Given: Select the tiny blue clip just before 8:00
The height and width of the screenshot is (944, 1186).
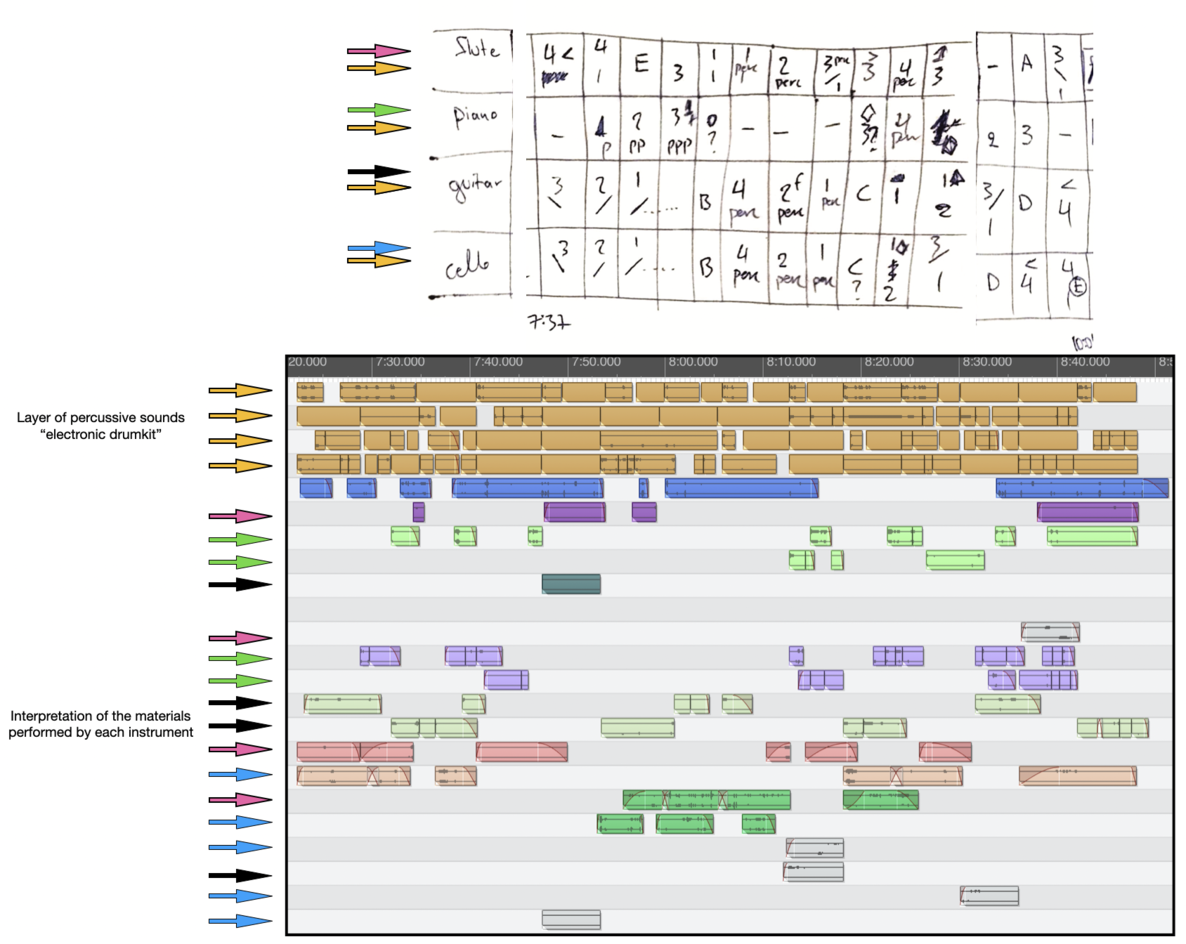Looking at the screenshot, I should pos(643,488).
